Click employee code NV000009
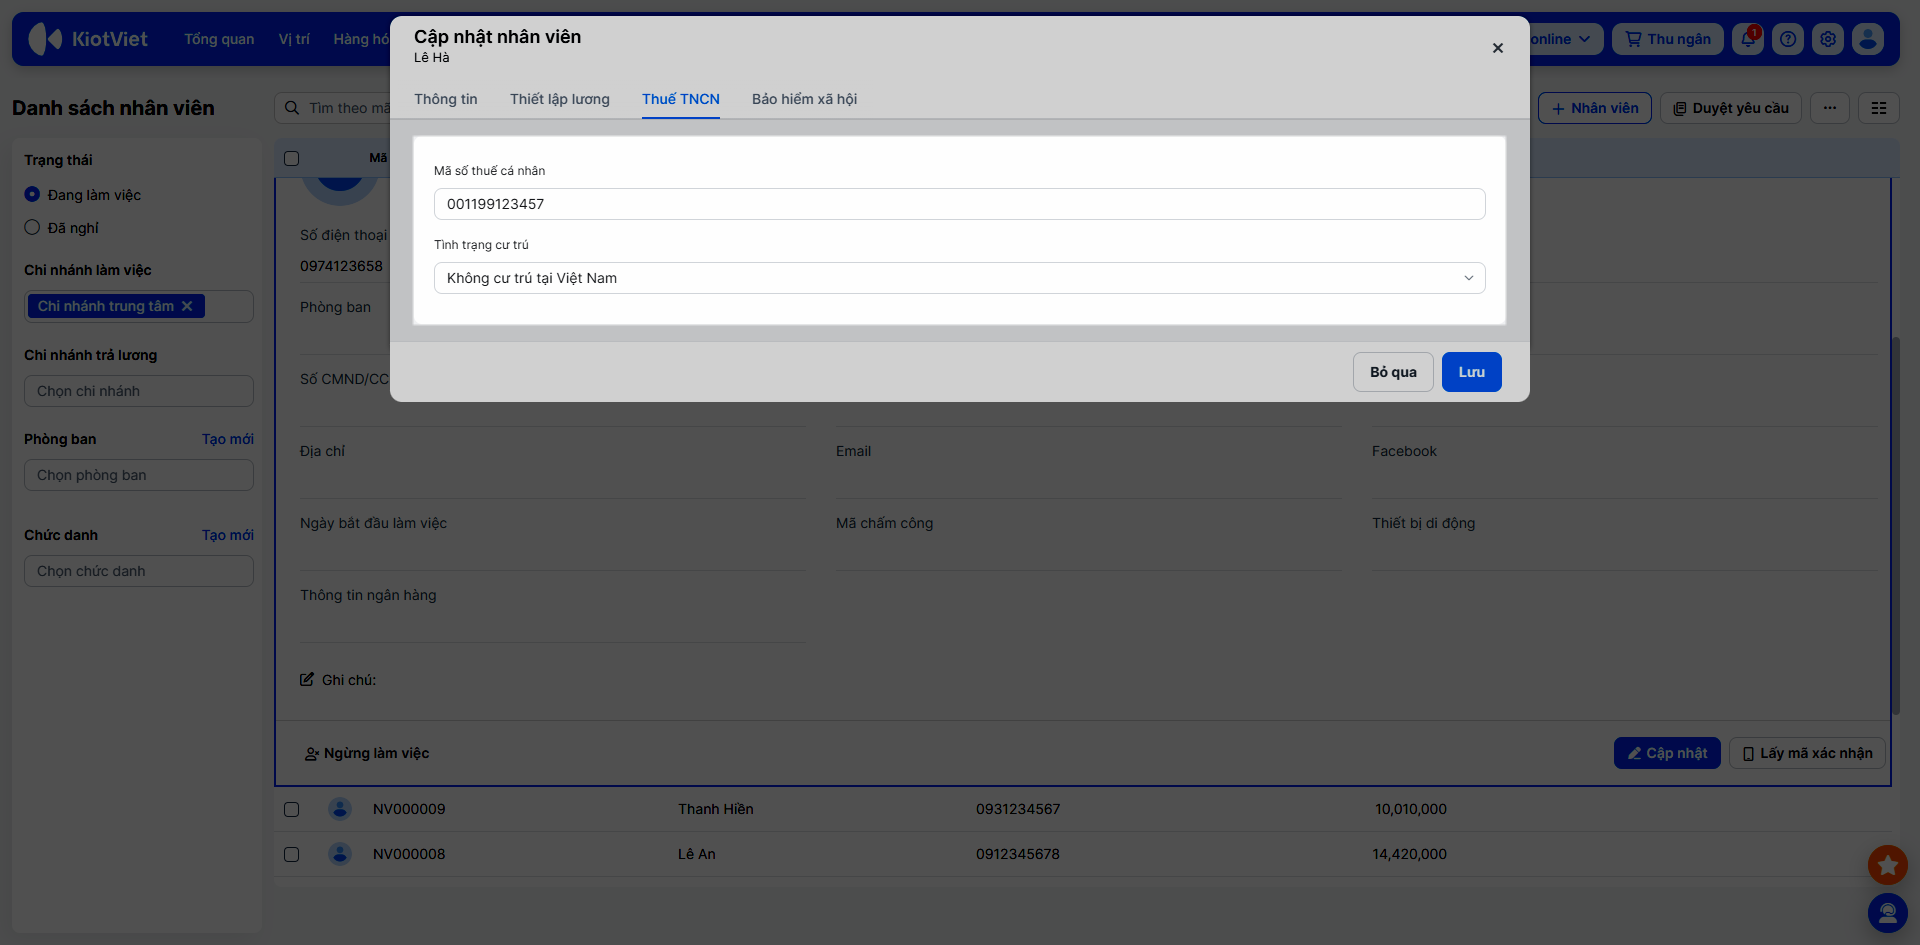The image size is (1920, 945). (x=409, y=809)
